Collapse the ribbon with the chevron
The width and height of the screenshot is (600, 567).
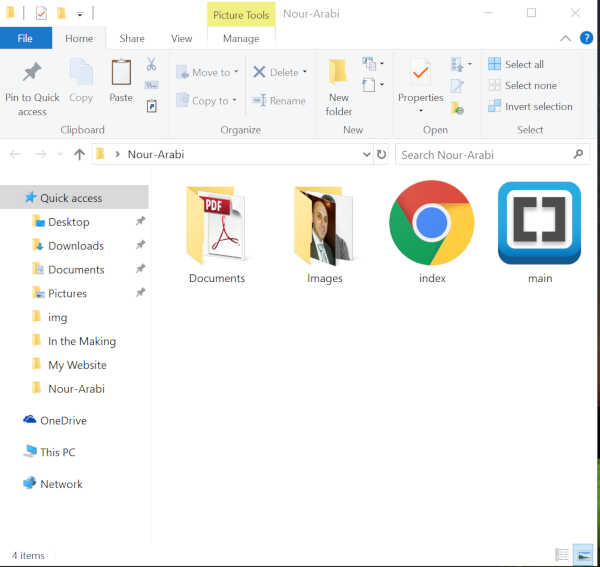pos(565,38)
